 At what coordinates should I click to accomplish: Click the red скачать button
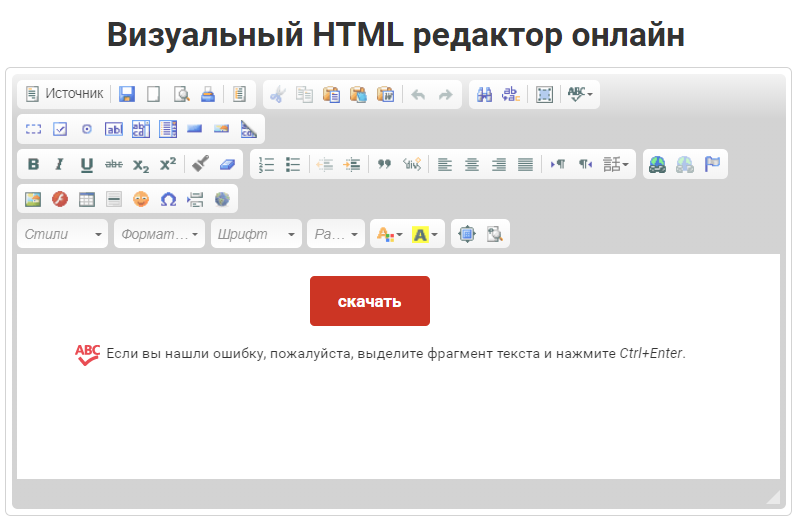click(x=370, y=301)
